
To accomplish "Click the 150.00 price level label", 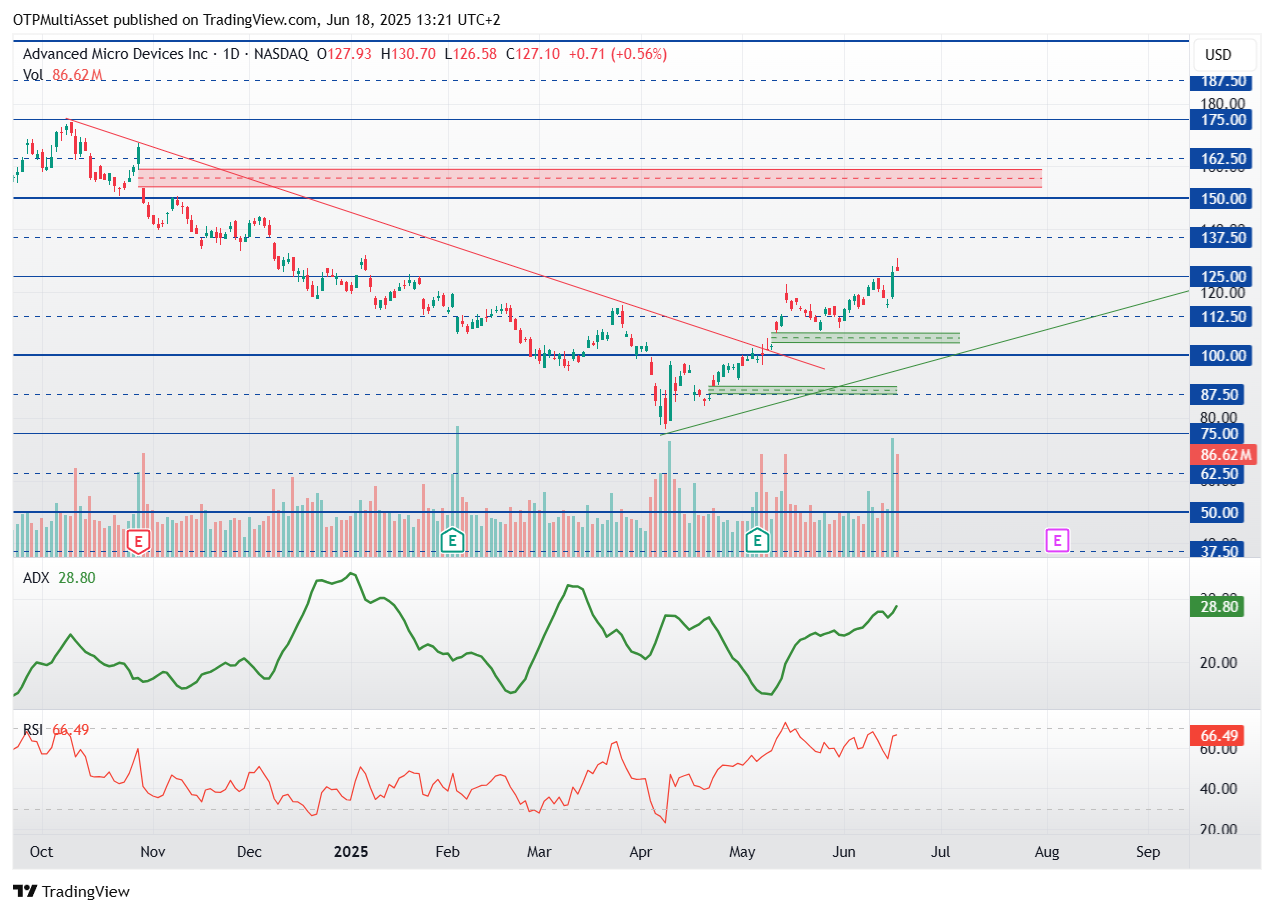I will pyautogui.click(x=1223, y=198).
